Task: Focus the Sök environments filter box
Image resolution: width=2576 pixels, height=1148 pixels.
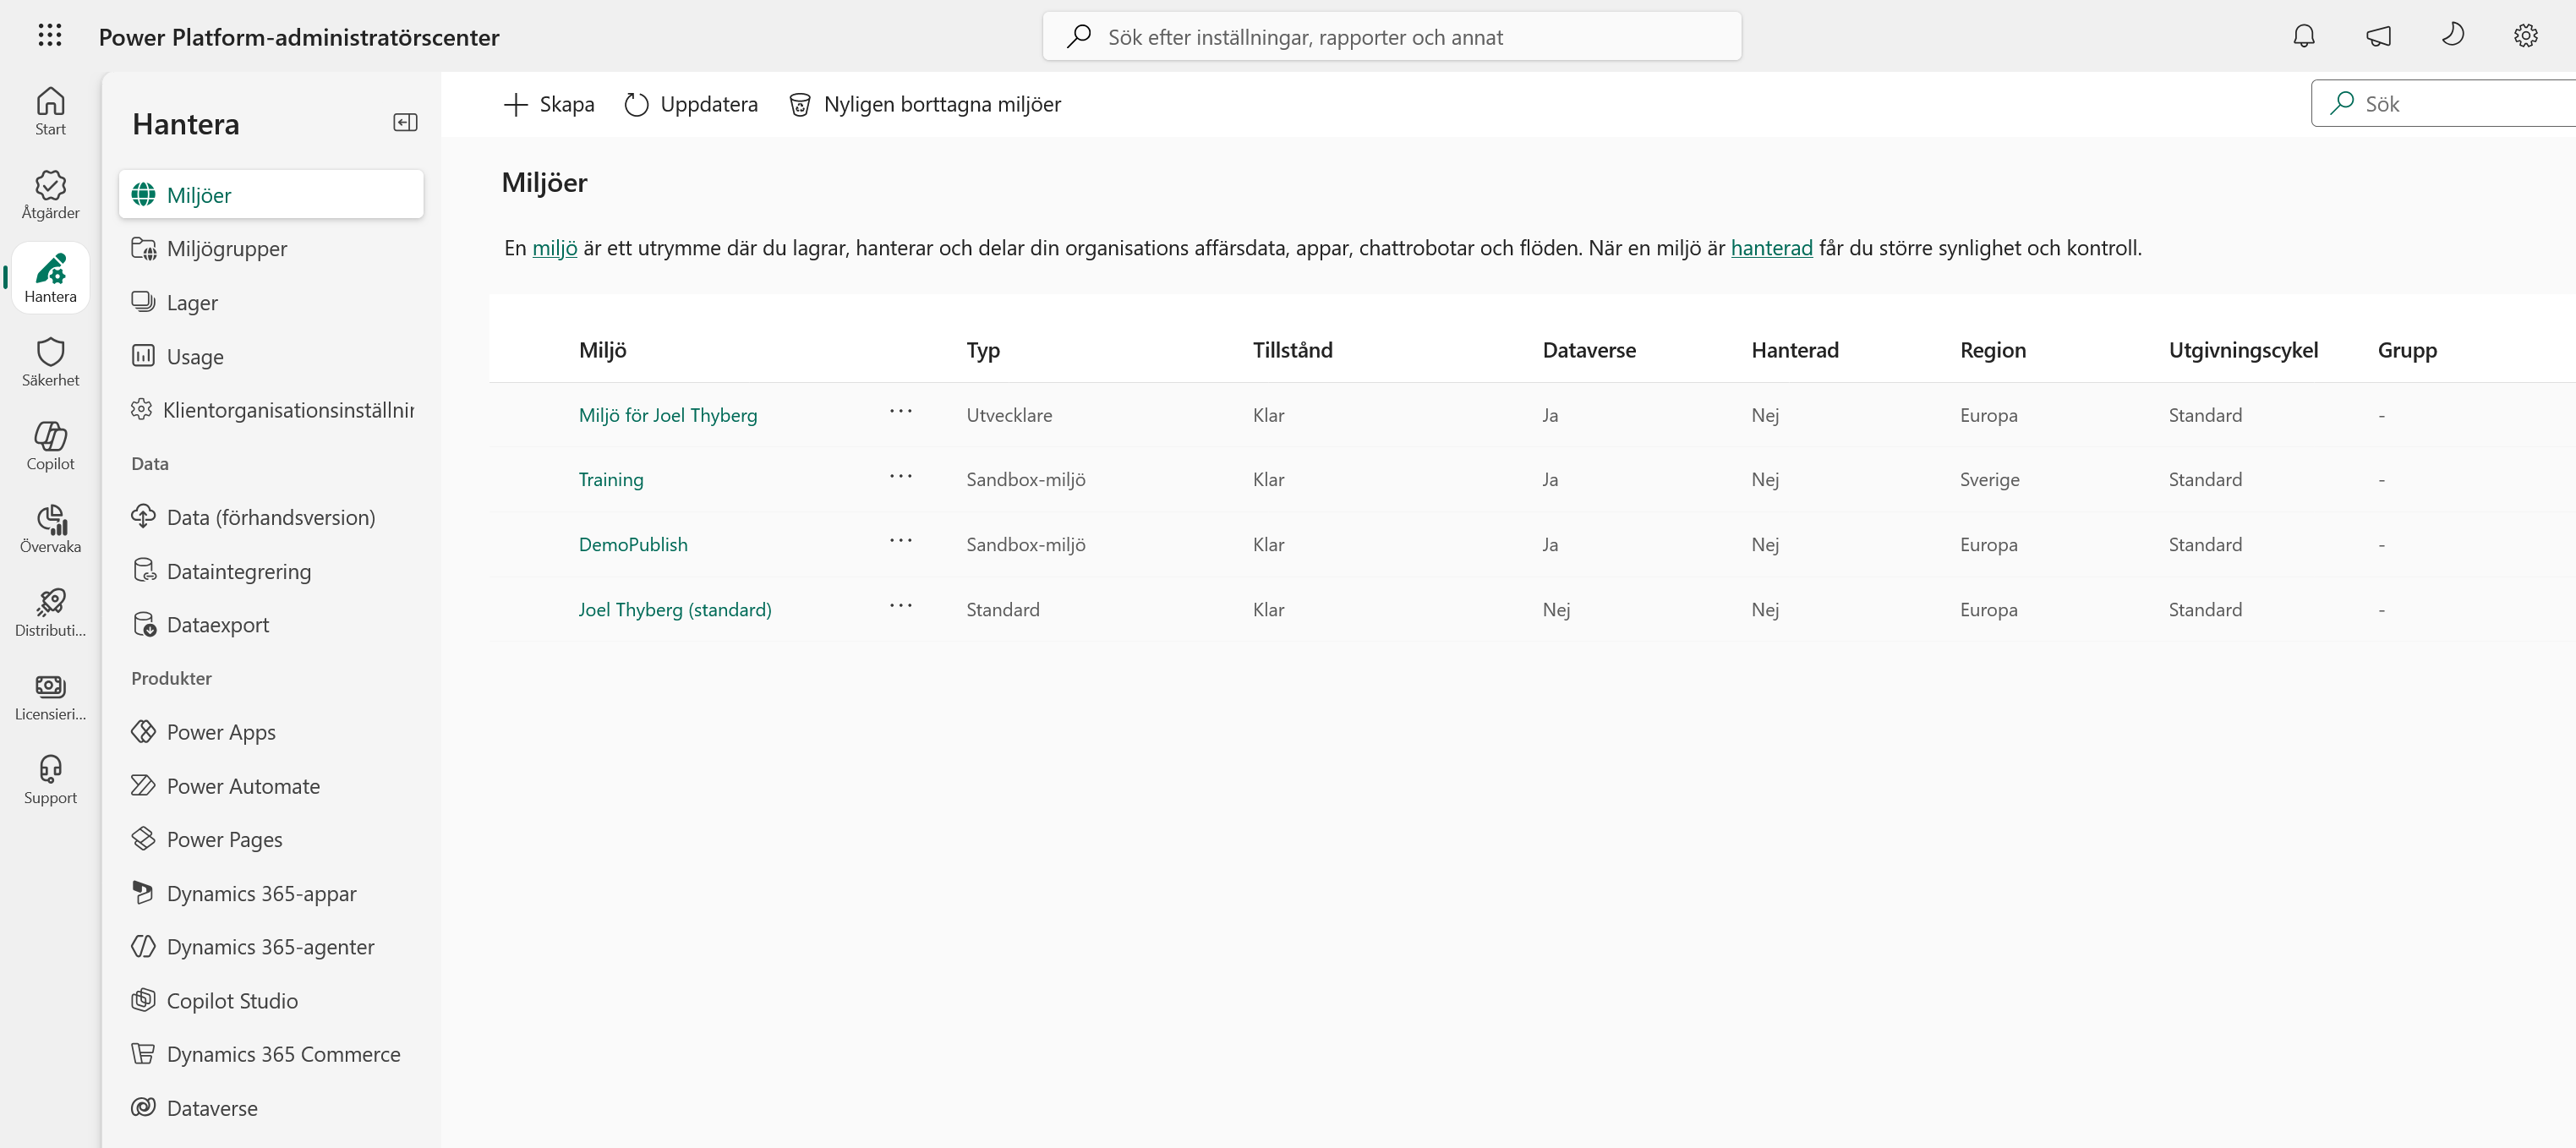Action: click(2444, 103)
